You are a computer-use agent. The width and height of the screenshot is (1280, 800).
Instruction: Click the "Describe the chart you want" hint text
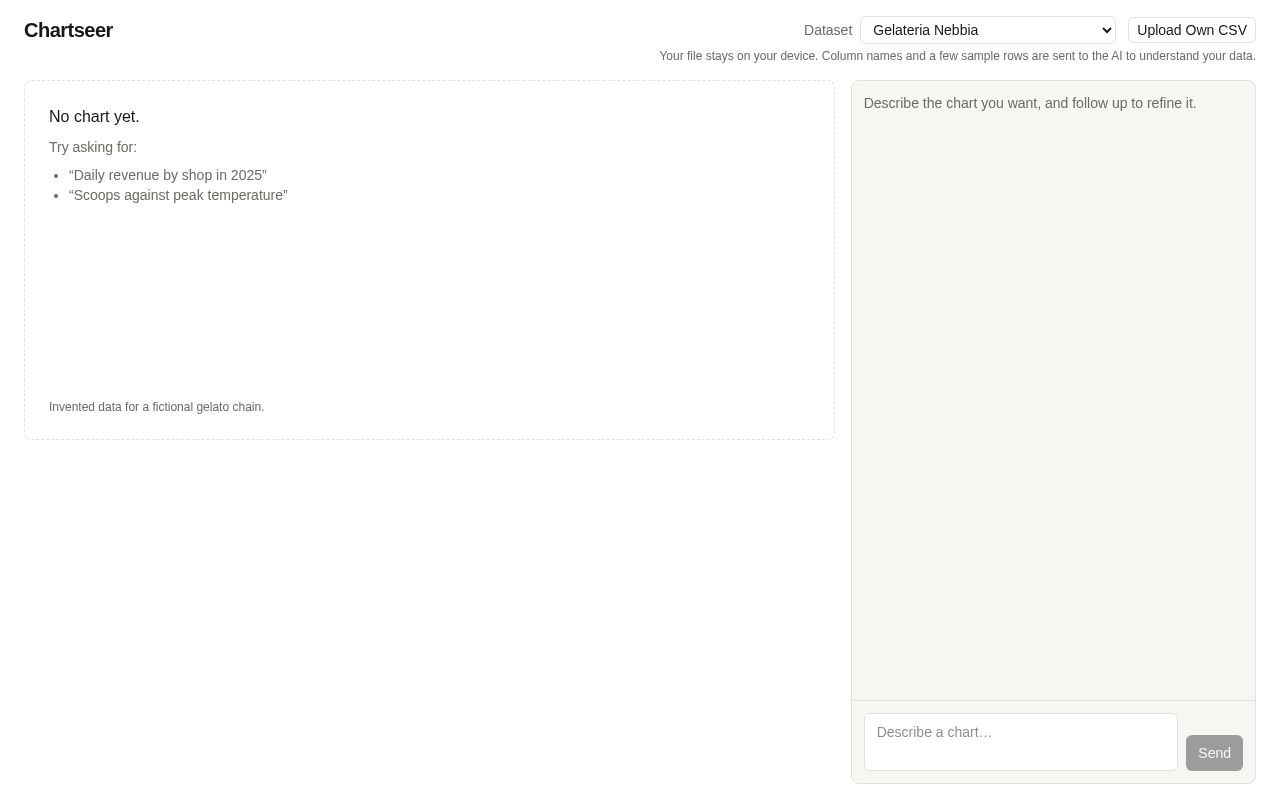(x=1030, y=103)
